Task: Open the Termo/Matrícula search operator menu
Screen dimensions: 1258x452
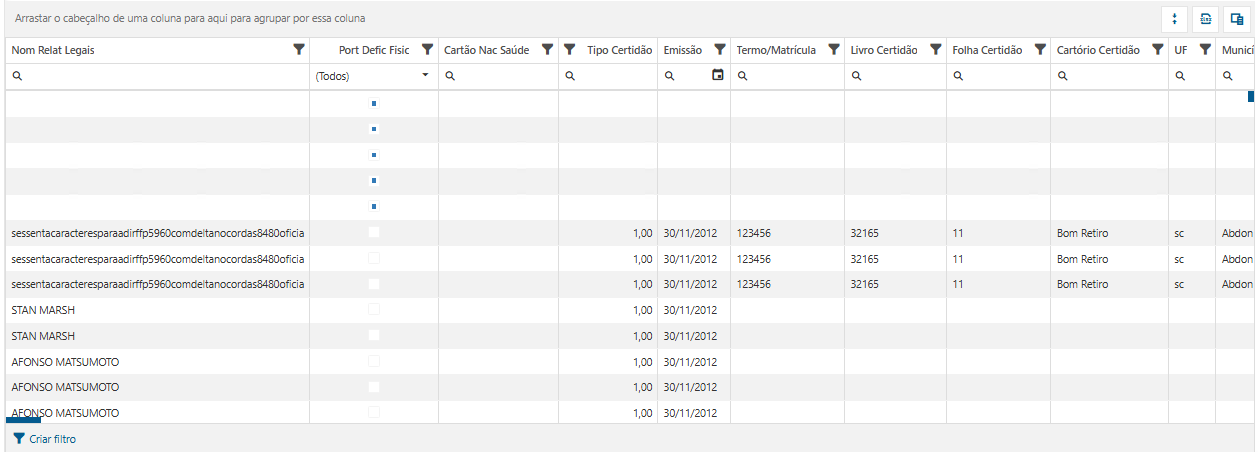Action: tap(743, 76)
